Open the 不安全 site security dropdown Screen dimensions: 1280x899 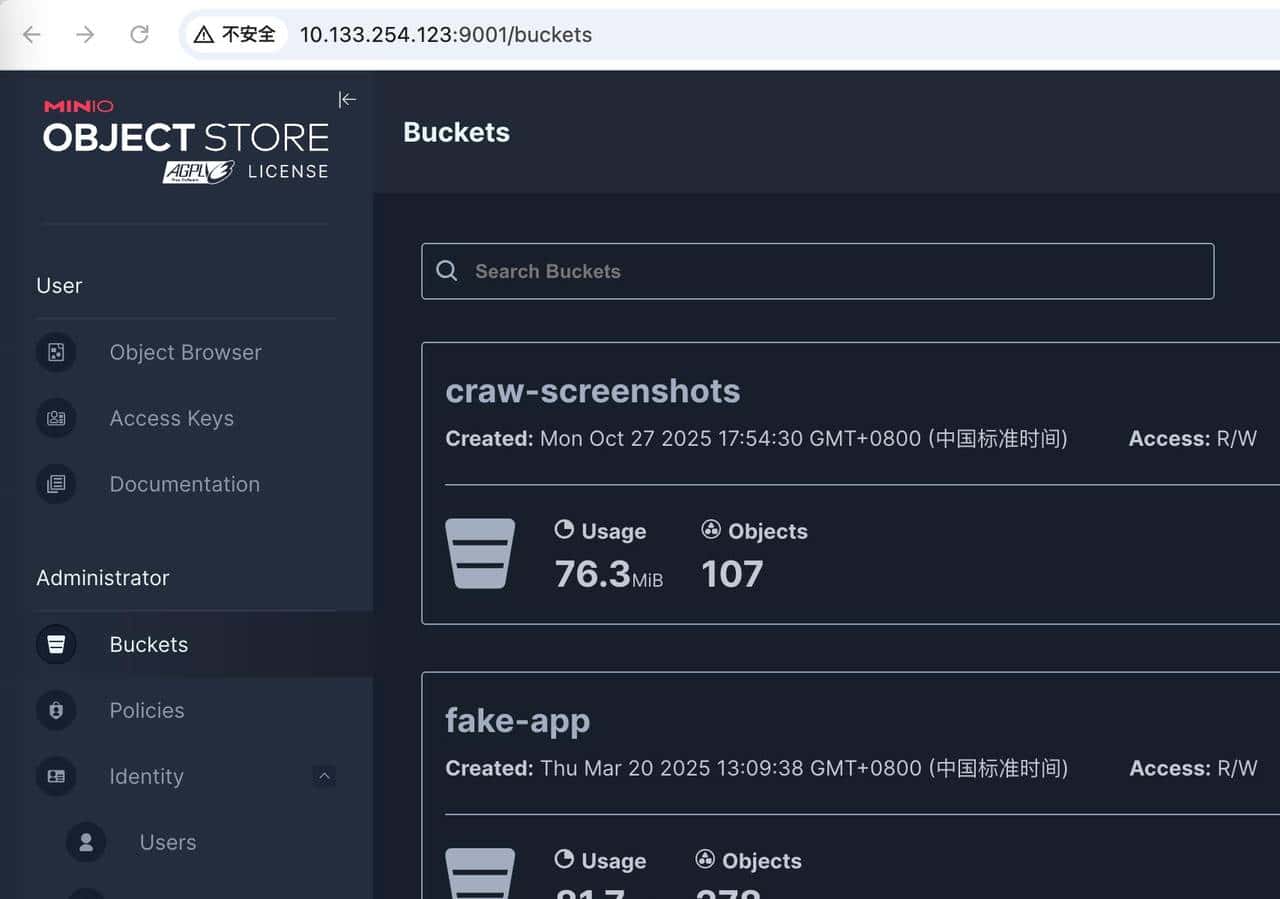click(x=235, y=33)
